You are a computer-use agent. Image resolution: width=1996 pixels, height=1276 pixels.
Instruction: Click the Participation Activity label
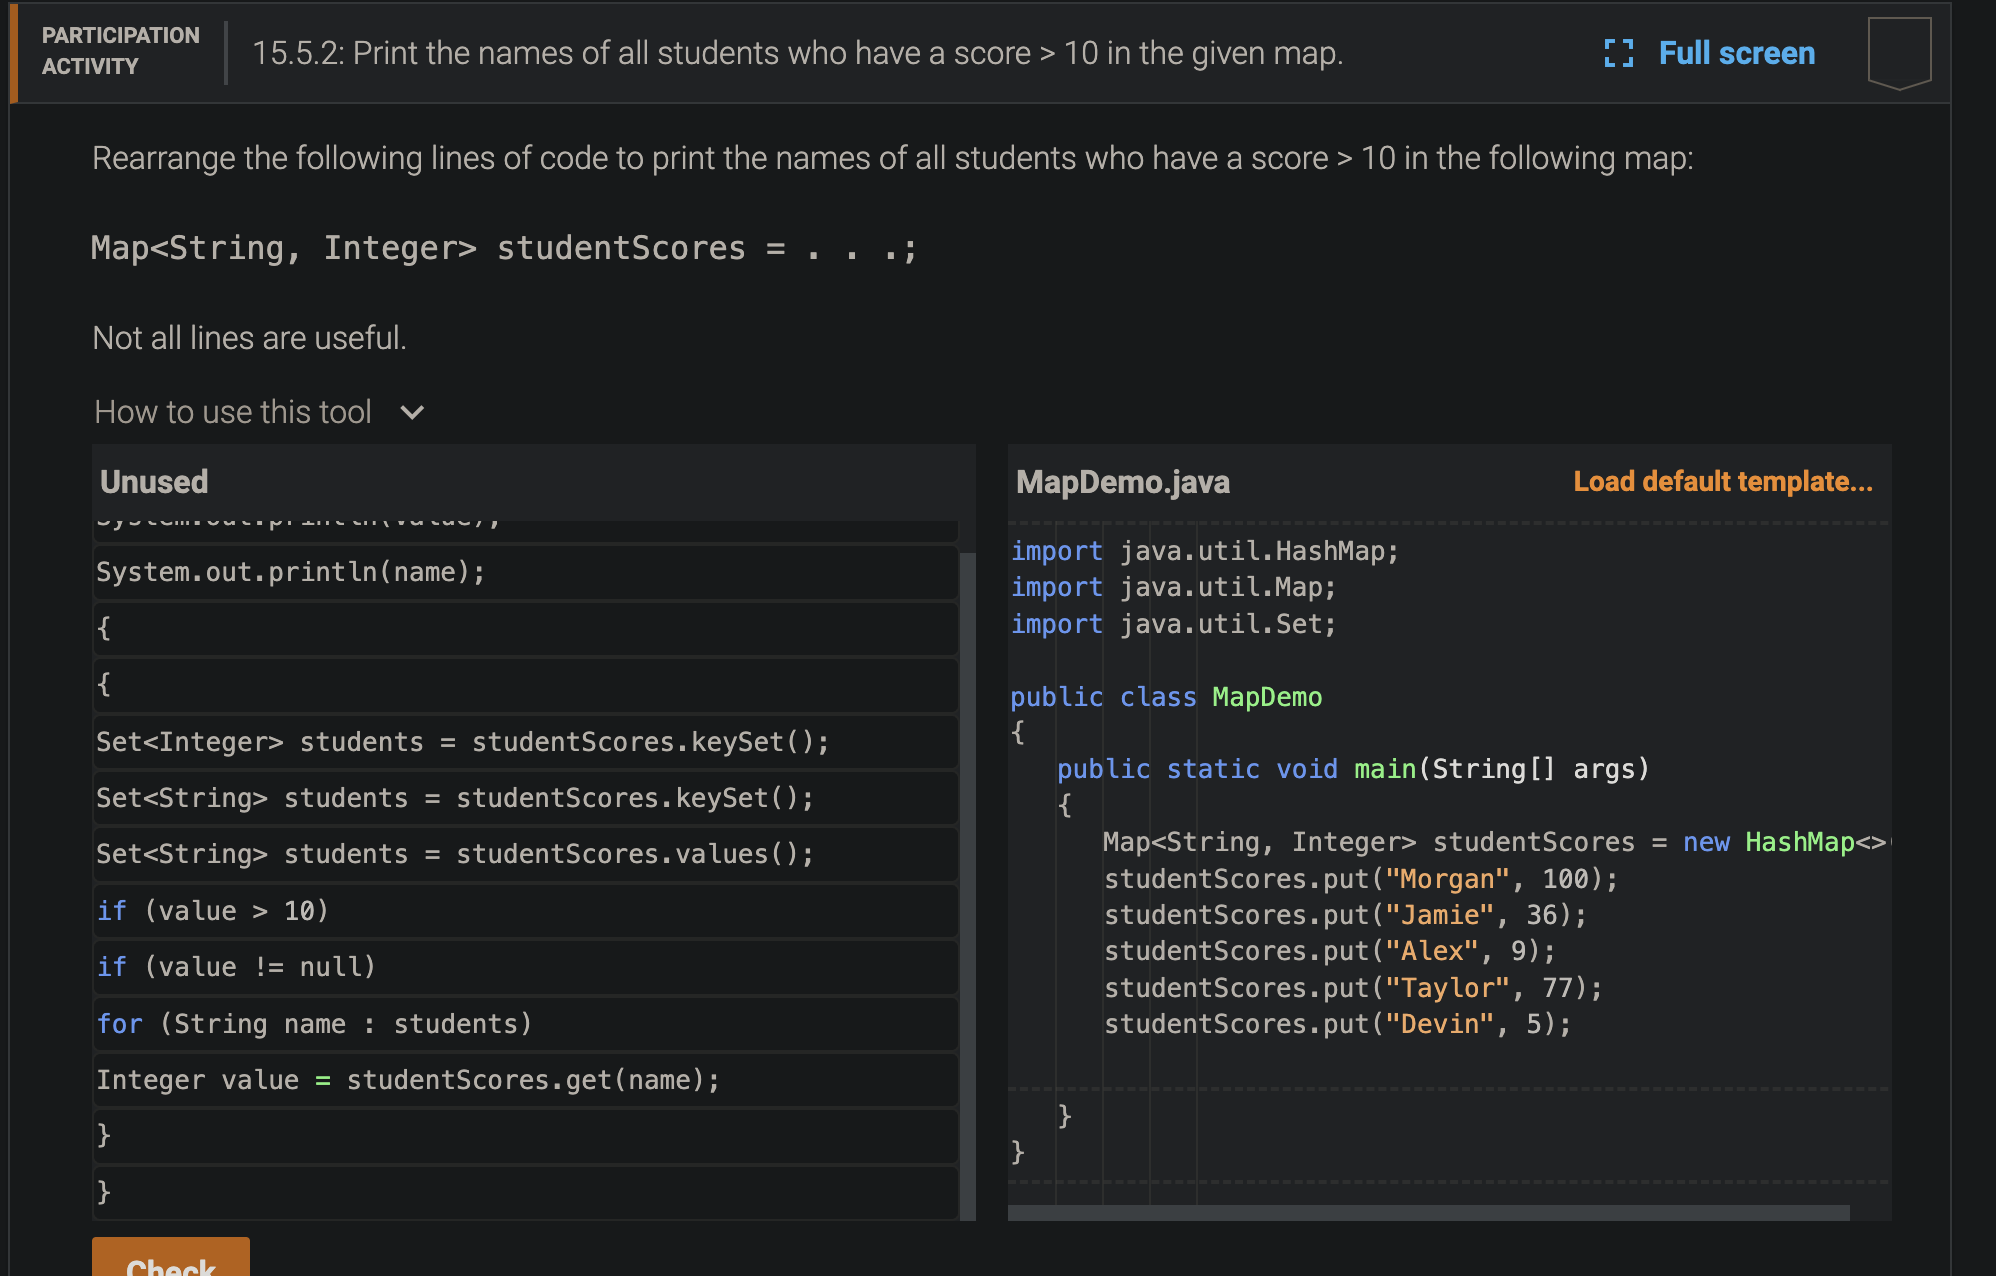tap(119, 51)
